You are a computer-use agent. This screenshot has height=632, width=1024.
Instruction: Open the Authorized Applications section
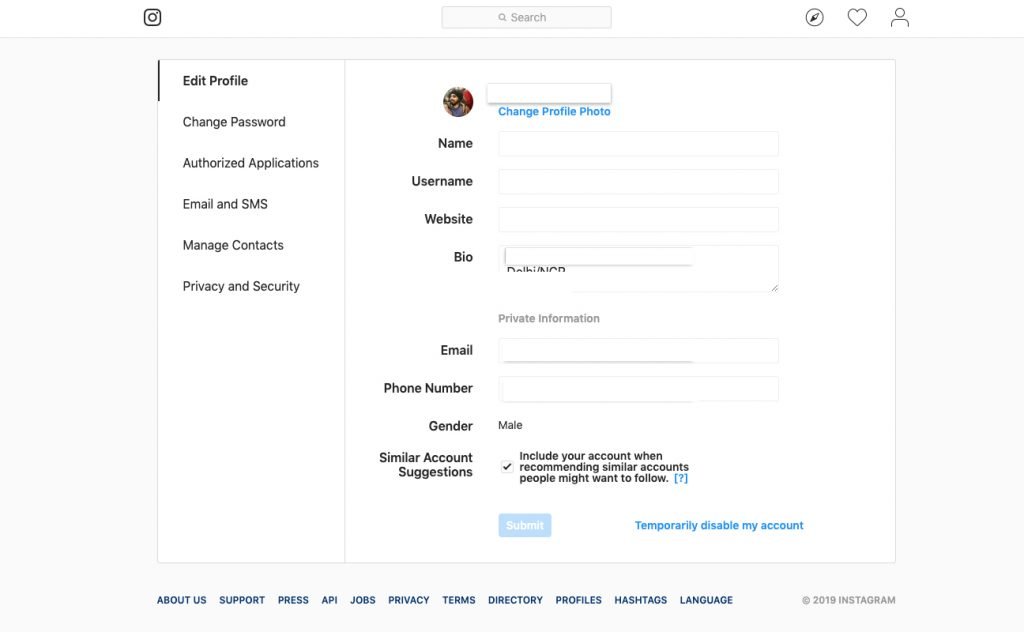(250, 163)
